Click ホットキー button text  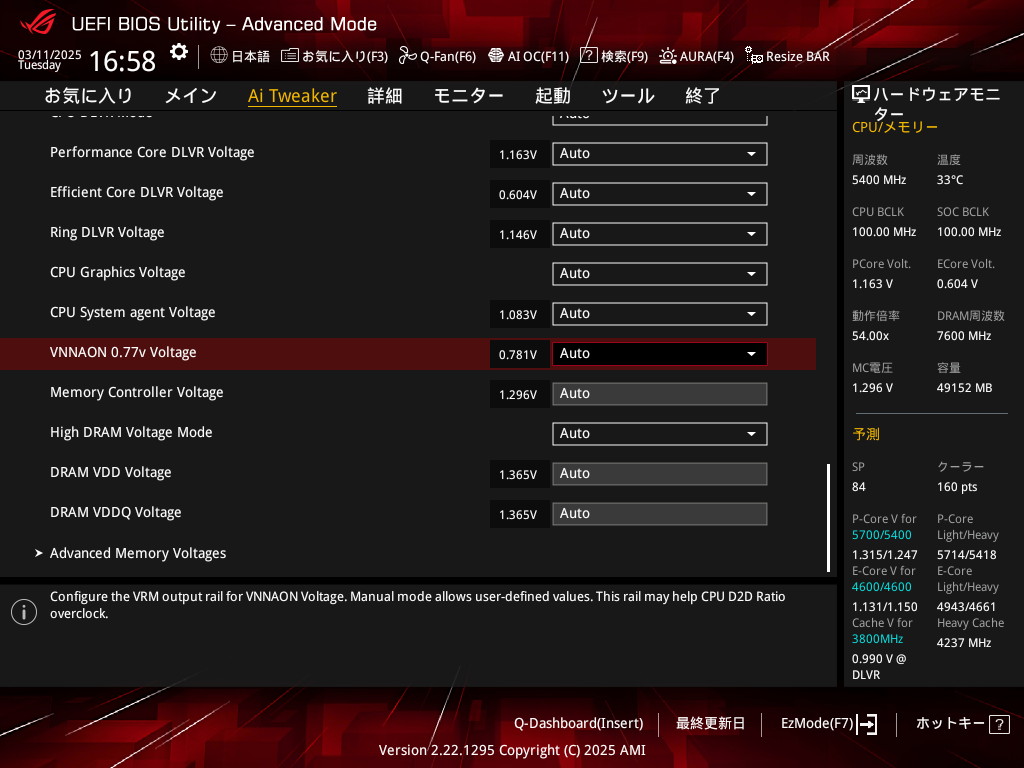coord(950,724)
